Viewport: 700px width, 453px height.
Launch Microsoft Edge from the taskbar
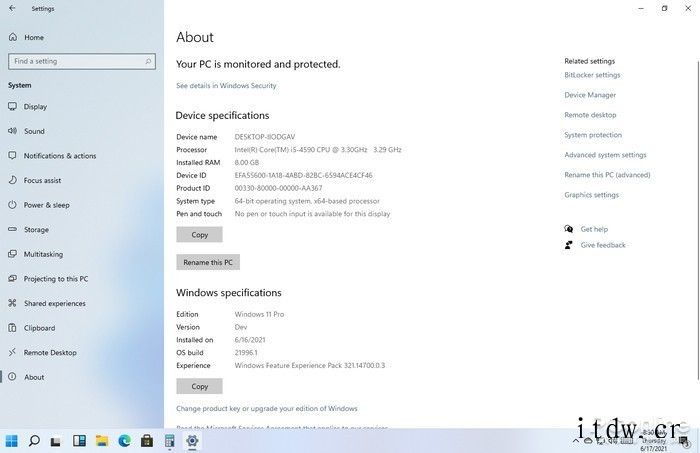pyautogui.click(x=125, y=441)
